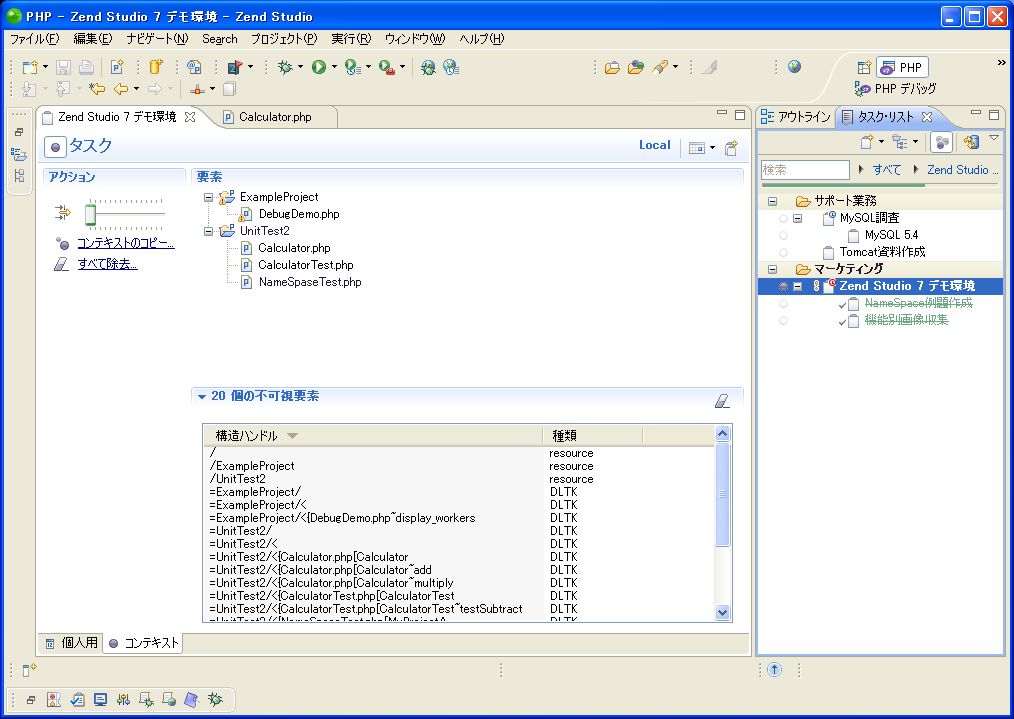The width and height of the screenshot is (1014, 719).
Task: Click the Debug bug icon in toolbar
Action: click(x=286, y=67)
